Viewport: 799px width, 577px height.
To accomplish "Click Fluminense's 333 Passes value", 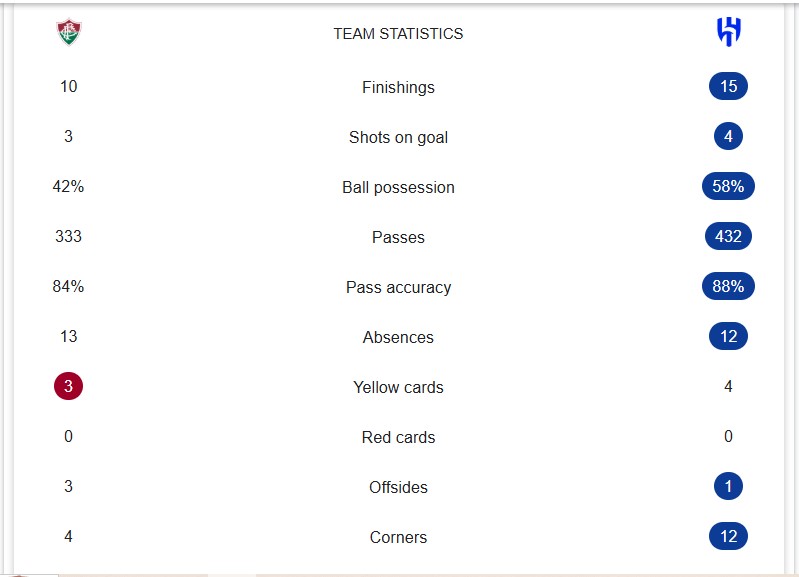I will (68, 237).
